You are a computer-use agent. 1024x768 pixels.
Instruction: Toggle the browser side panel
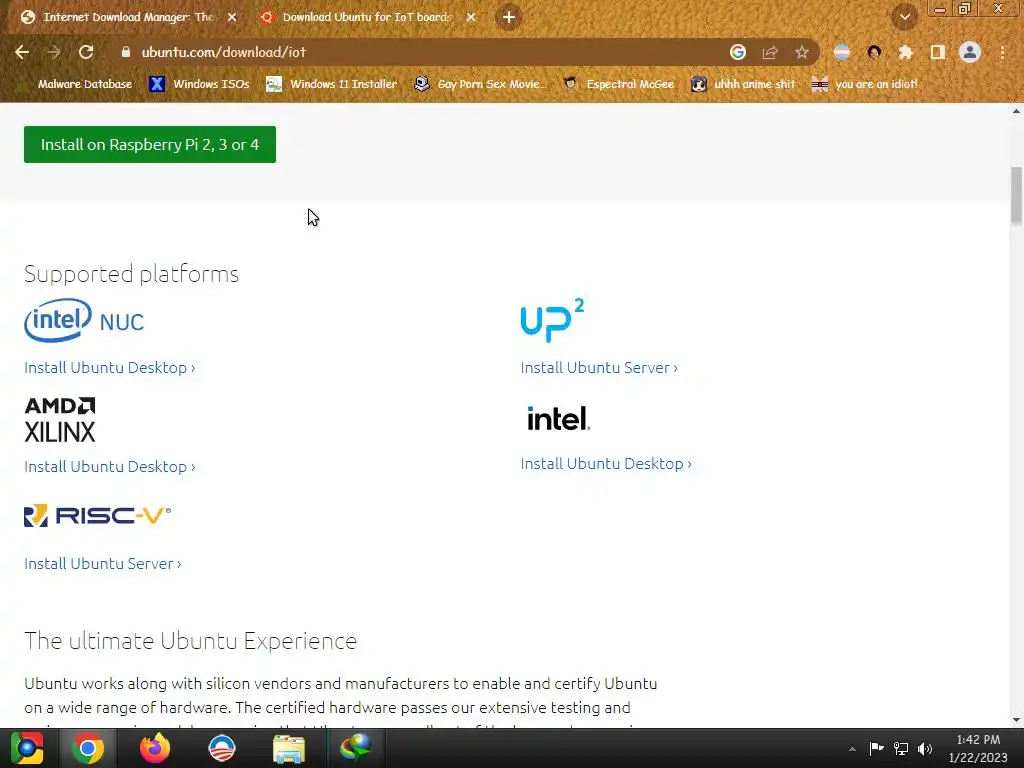click(938, 52)
